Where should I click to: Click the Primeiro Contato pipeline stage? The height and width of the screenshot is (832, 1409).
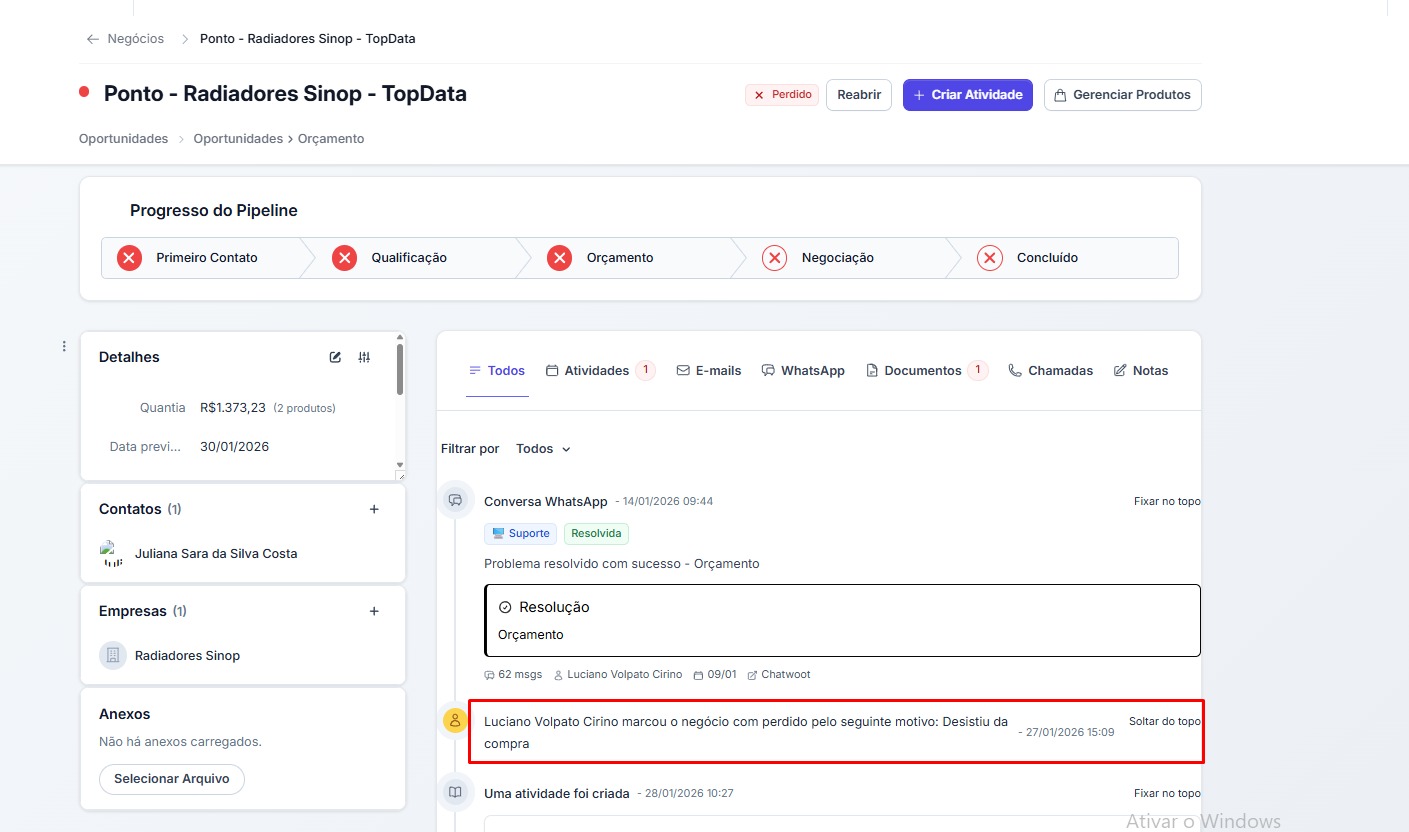206,258
